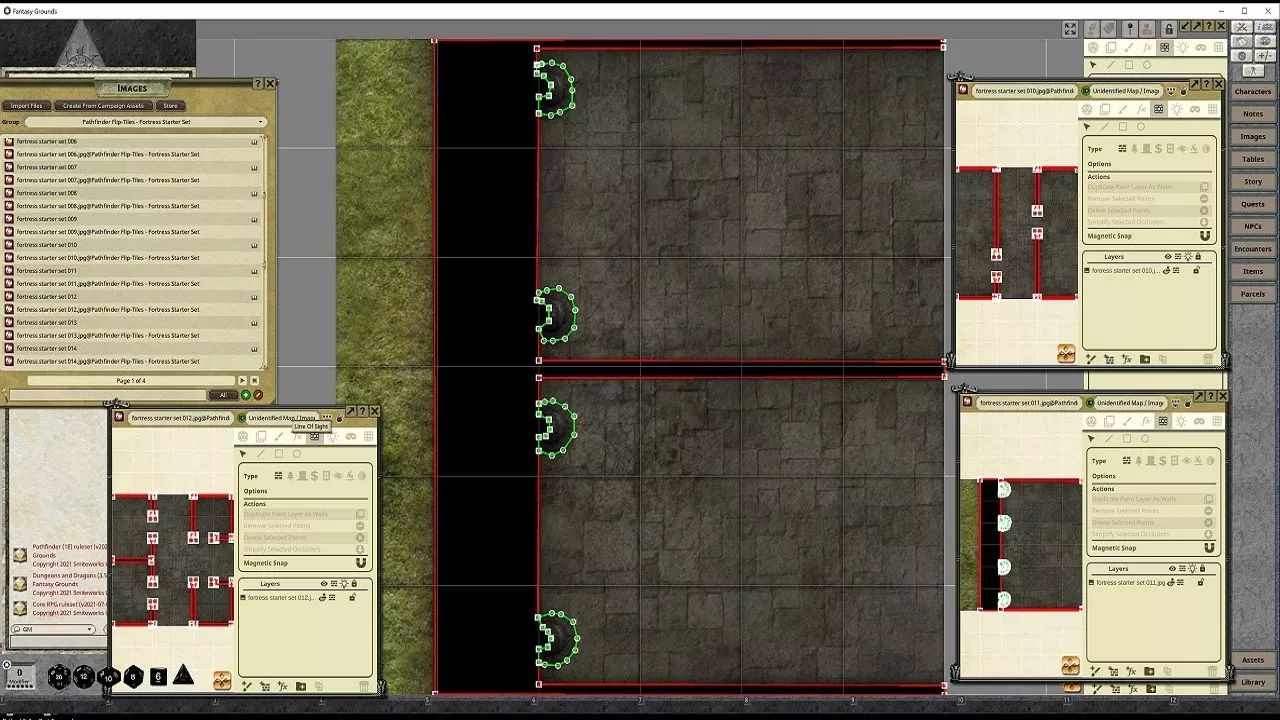The width and height of the screenshot is (1280, 720).
Task: Open grid settings in set 012 window
Action: [368, 437]
